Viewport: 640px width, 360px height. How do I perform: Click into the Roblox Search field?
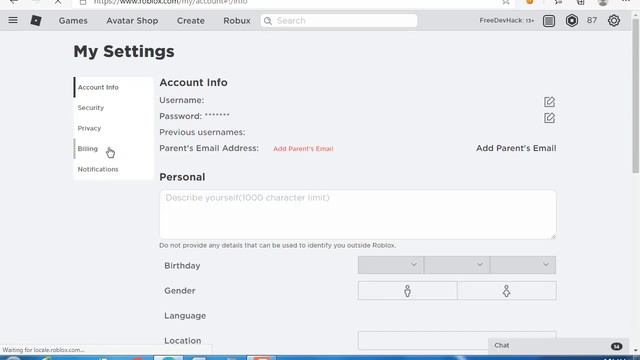339,21
